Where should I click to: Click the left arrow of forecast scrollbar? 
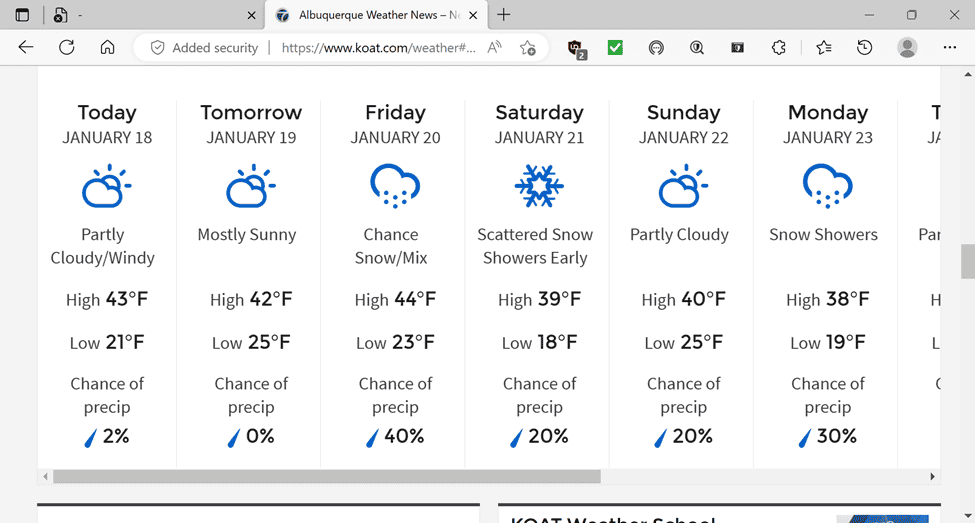pyautogui.click(x=45, y=476)
